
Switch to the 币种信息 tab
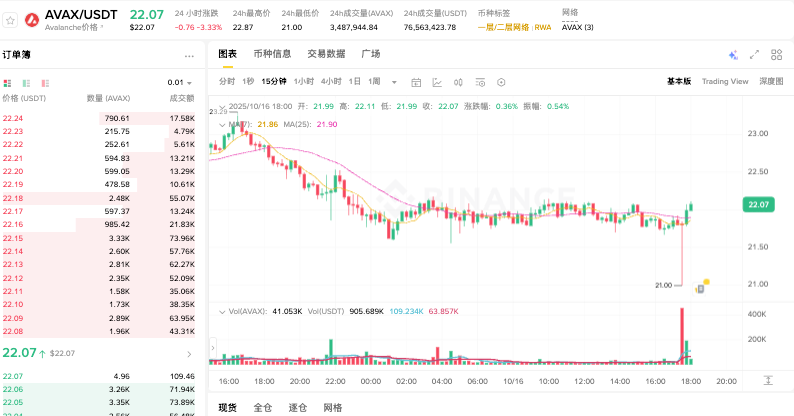coord(272,54)
